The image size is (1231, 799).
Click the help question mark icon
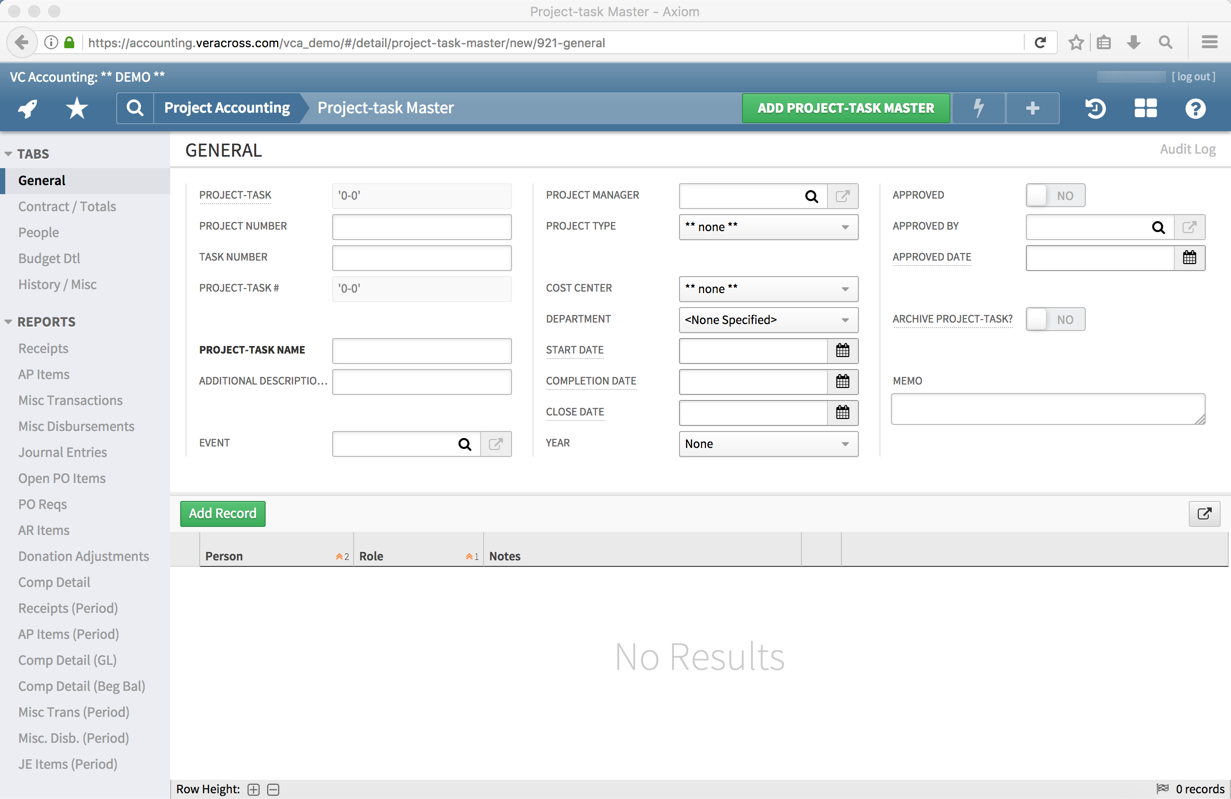(1195, 108)
